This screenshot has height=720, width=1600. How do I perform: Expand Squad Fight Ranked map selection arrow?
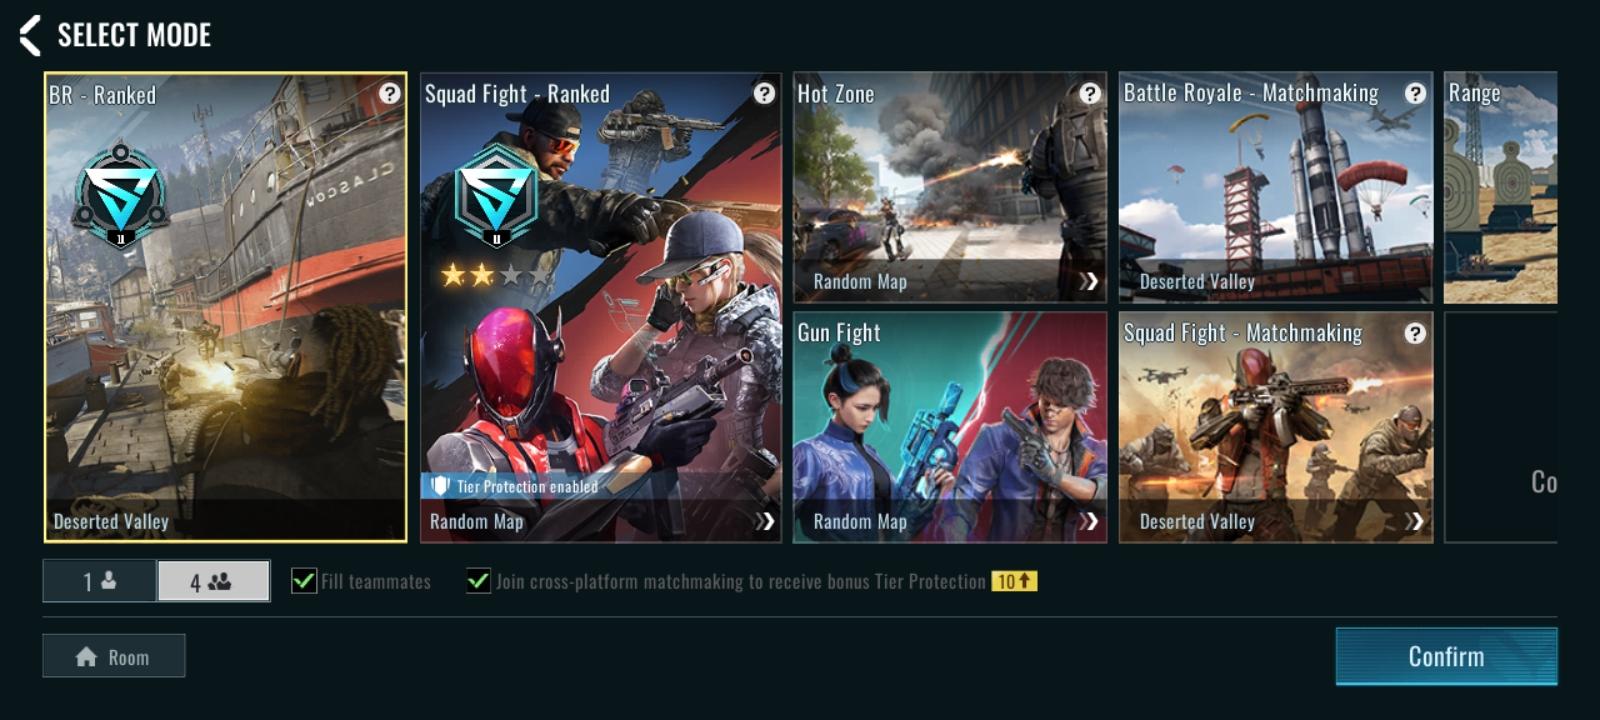(x=765, y=521)
